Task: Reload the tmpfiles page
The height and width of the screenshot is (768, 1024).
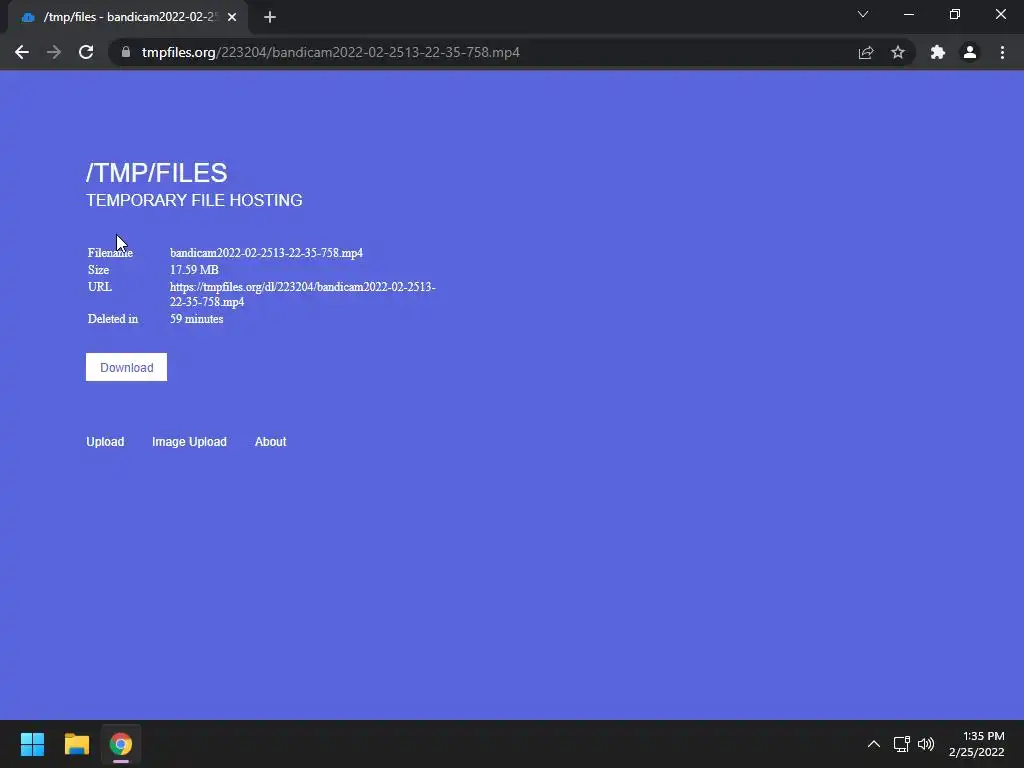Action: [86, 52]
